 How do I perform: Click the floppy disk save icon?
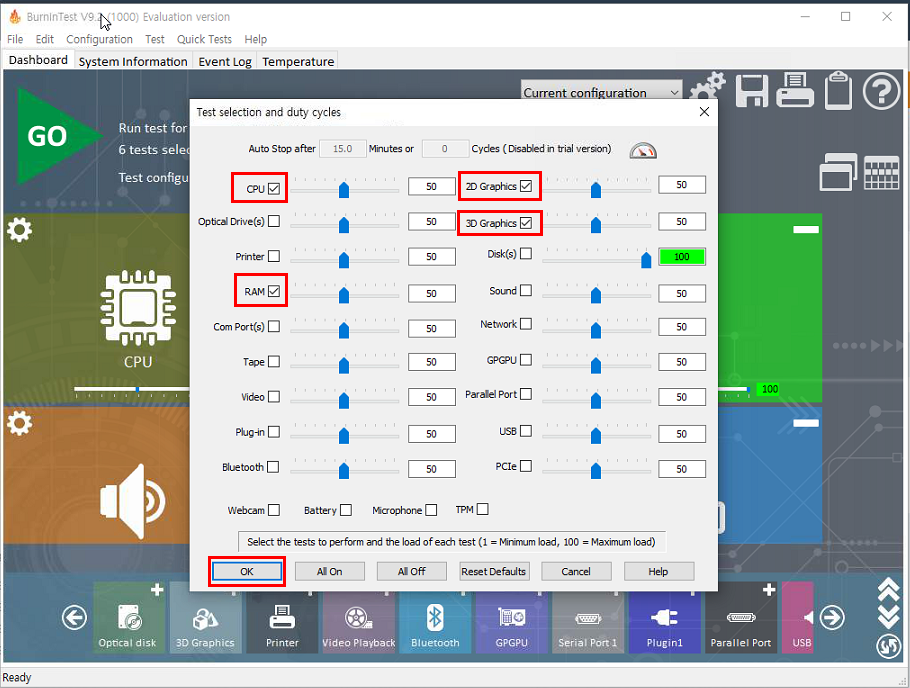tap(752, 91)
